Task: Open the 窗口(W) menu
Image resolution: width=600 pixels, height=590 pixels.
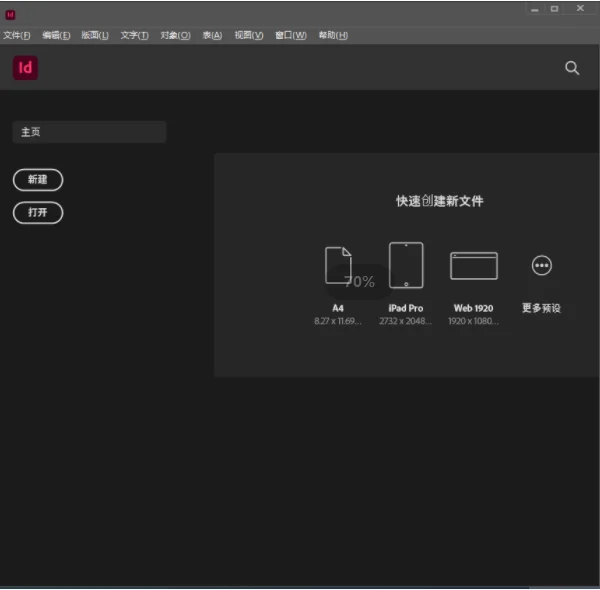Action: click(291, 36)
